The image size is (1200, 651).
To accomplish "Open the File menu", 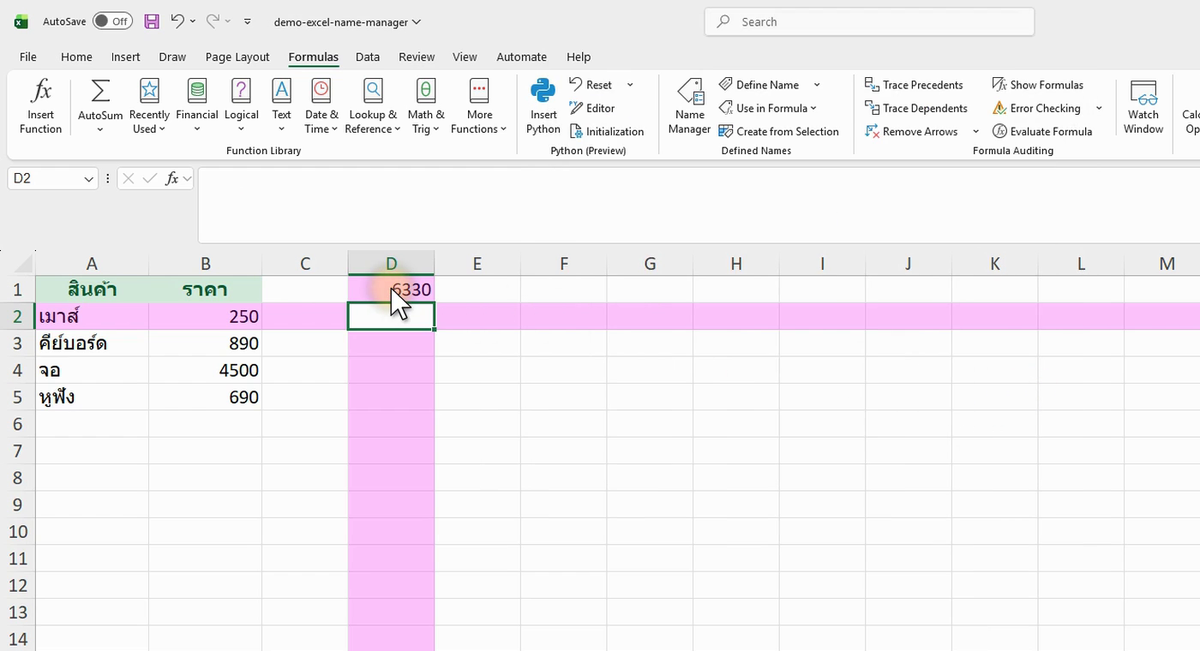I will coord(28,57).
